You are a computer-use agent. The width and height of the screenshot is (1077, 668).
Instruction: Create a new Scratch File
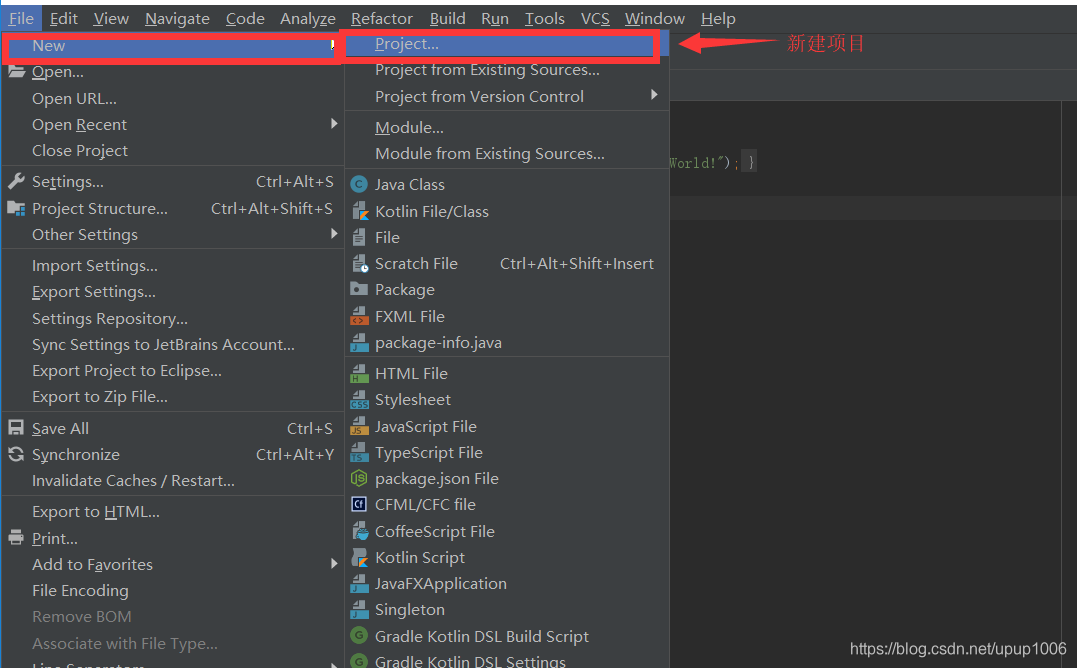point(416,263)
